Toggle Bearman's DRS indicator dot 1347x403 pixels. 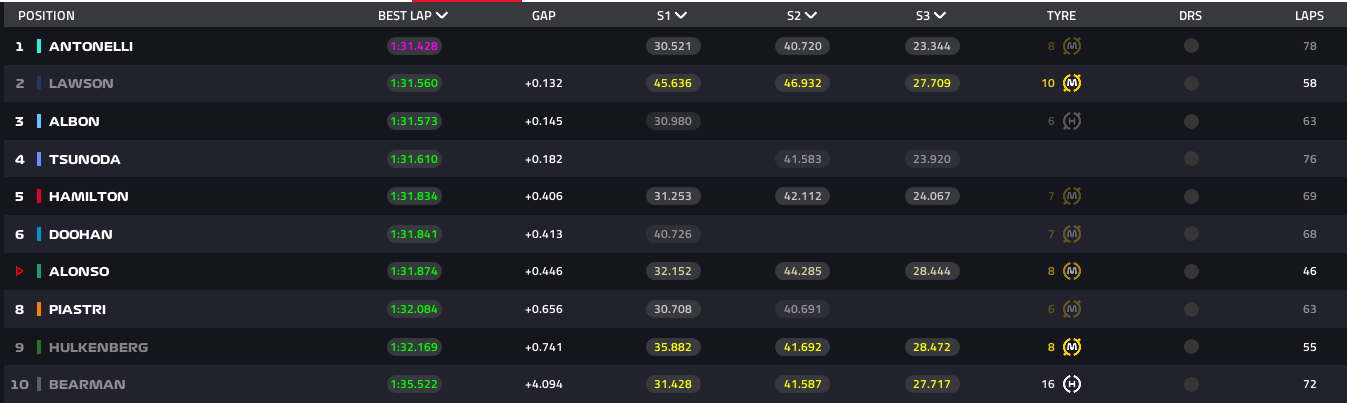tap(1191, 384)
